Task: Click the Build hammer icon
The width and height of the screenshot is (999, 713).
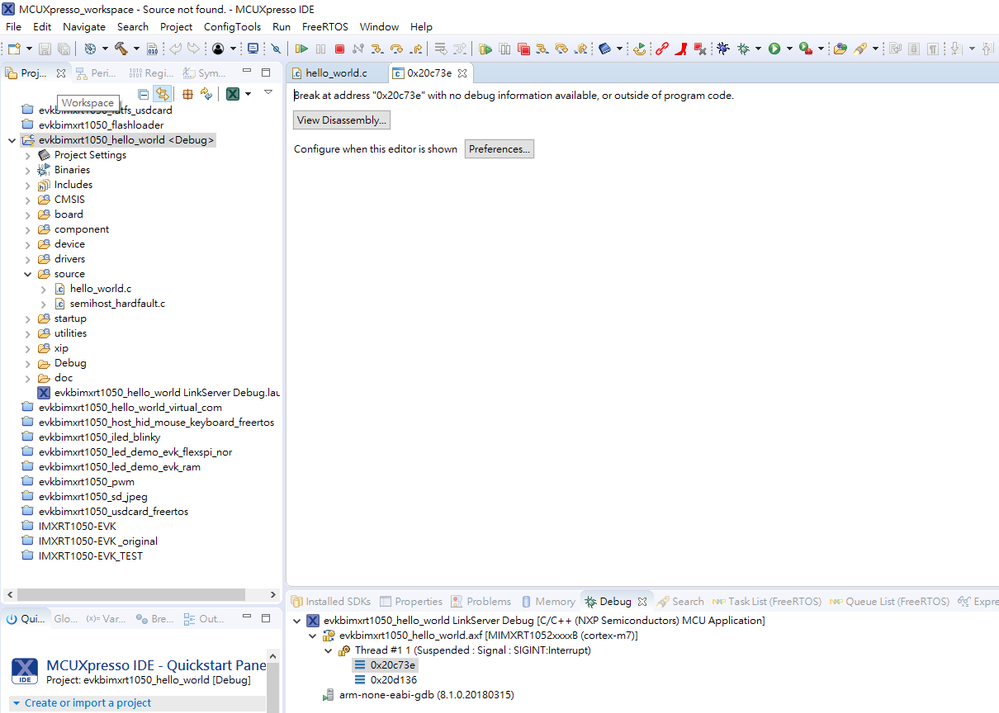Action: pos(121,48)
